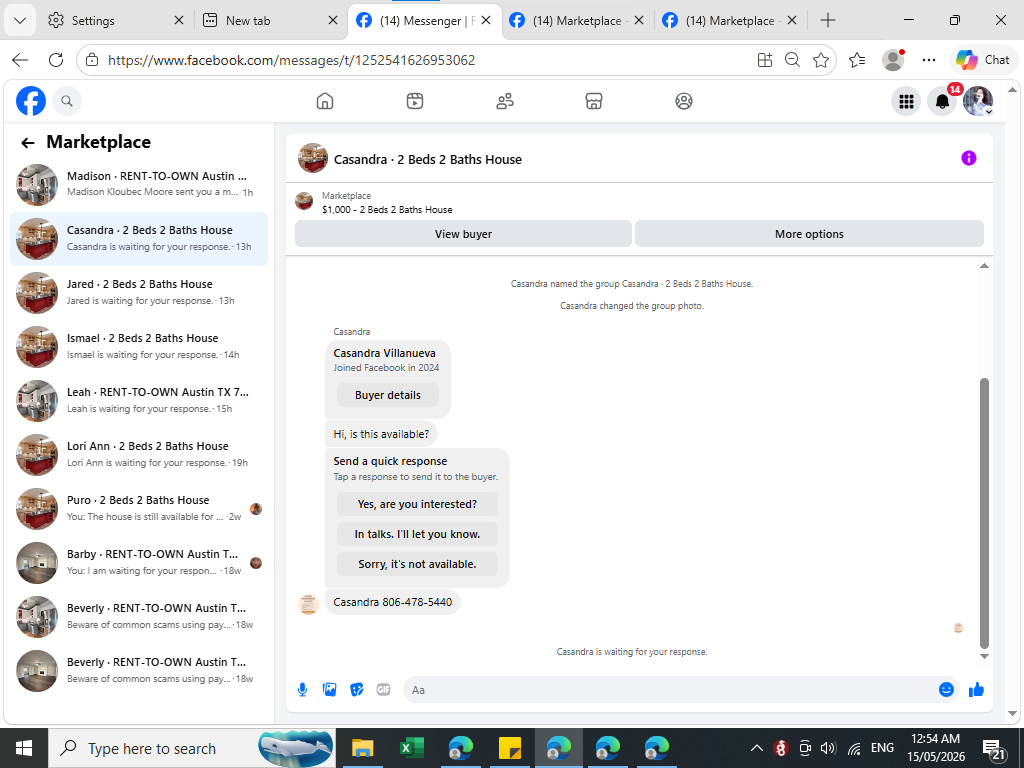Send a thumbs-up like
Viewport: 1024px width, 768px height.
(x=976, y=690)
